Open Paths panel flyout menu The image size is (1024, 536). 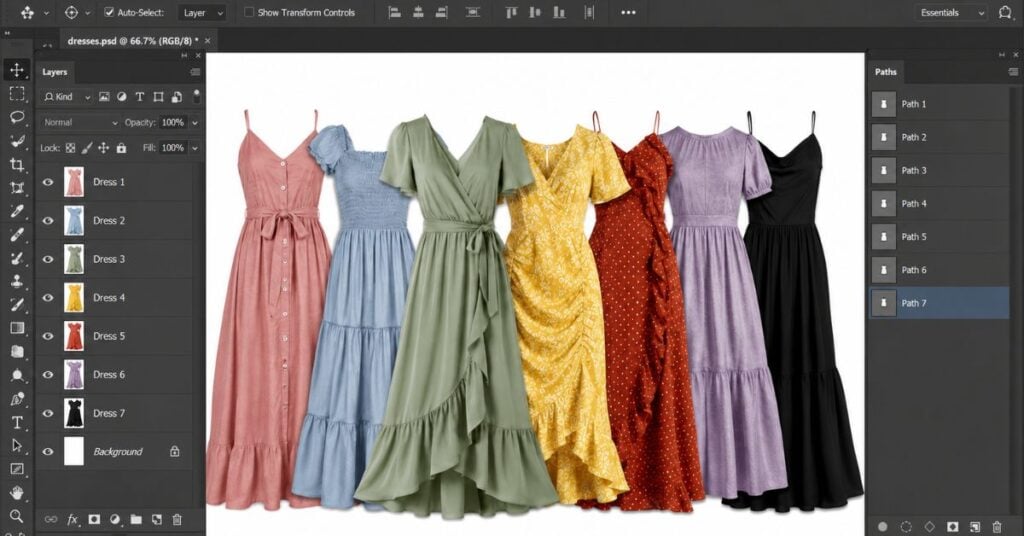[1012, 72]
